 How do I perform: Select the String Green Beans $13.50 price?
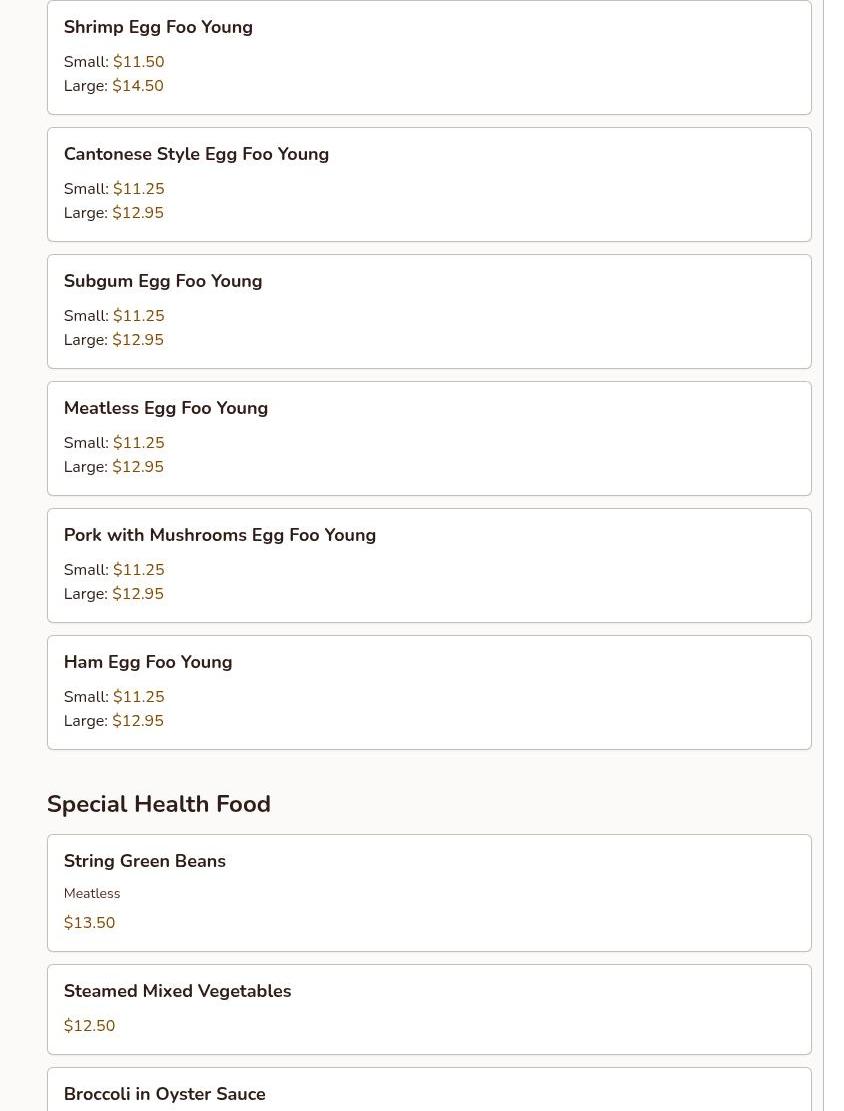tap(89, 923)
